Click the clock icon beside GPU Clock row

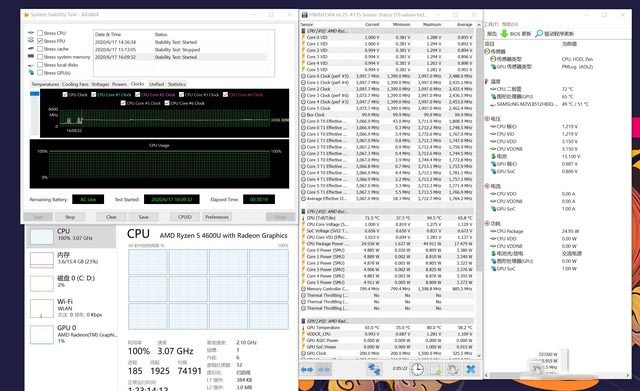coord(303,353)
